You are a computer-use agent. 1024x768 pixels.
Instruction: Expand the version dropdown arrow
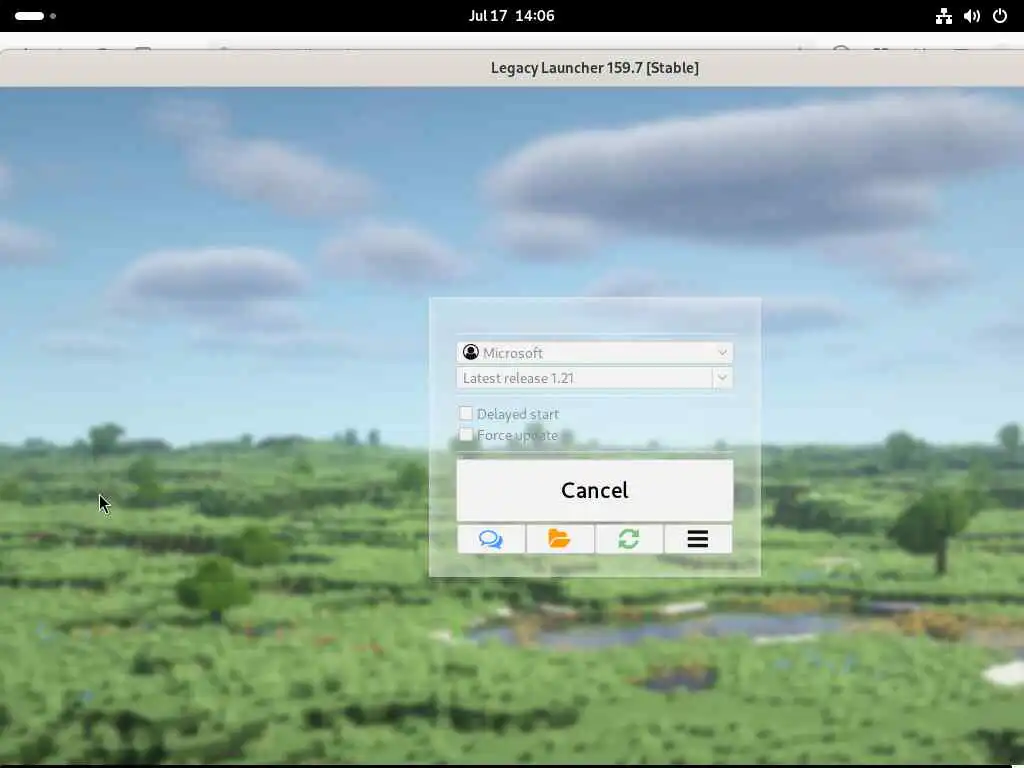pos(722,378)
